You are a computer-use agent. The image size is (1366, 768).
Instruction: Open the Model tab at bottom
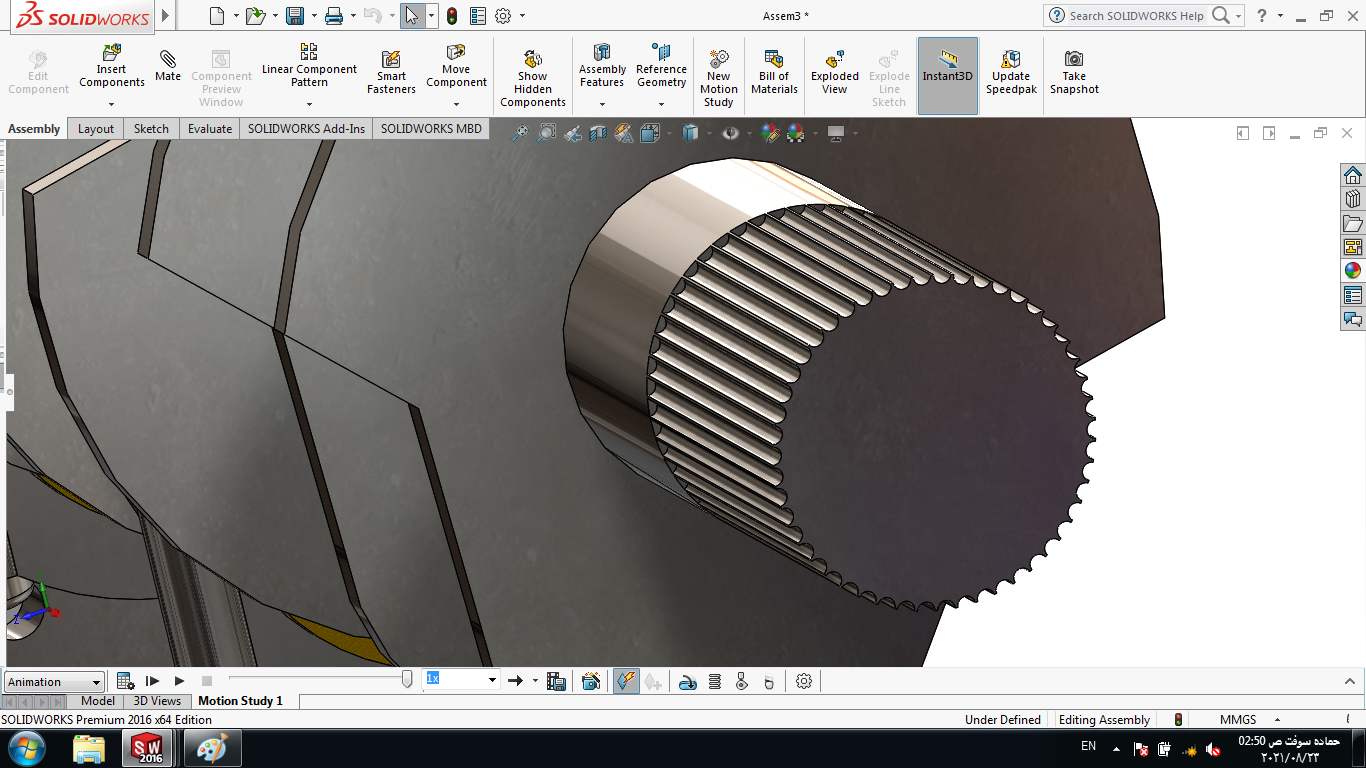point(98,701)
